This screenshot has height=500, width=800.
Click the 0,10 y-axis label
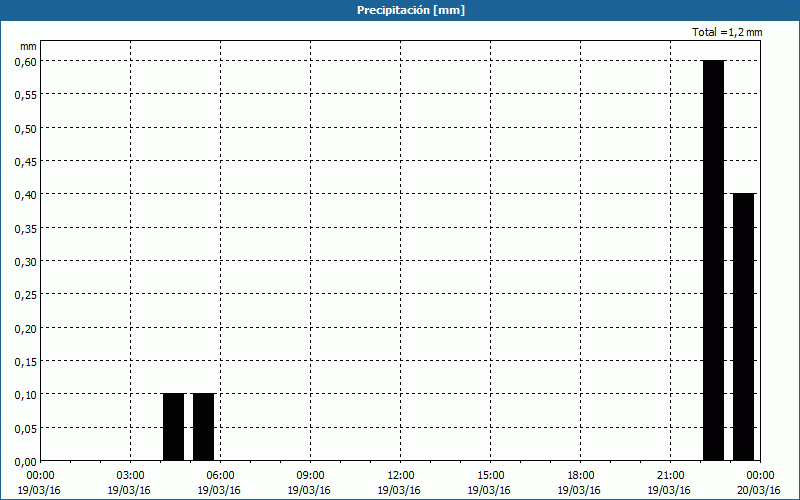pyautogui.click(x=26, y=394)
